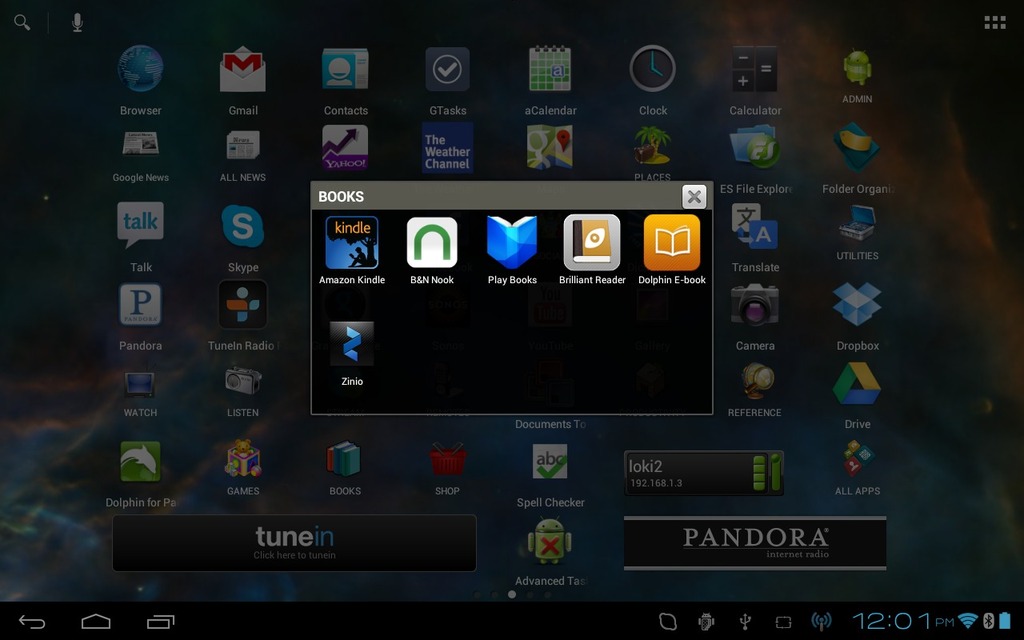The width and height of the screenshot is (1024, 640).
Task: Start voice search with microphone icon
Action: (77, 23)
